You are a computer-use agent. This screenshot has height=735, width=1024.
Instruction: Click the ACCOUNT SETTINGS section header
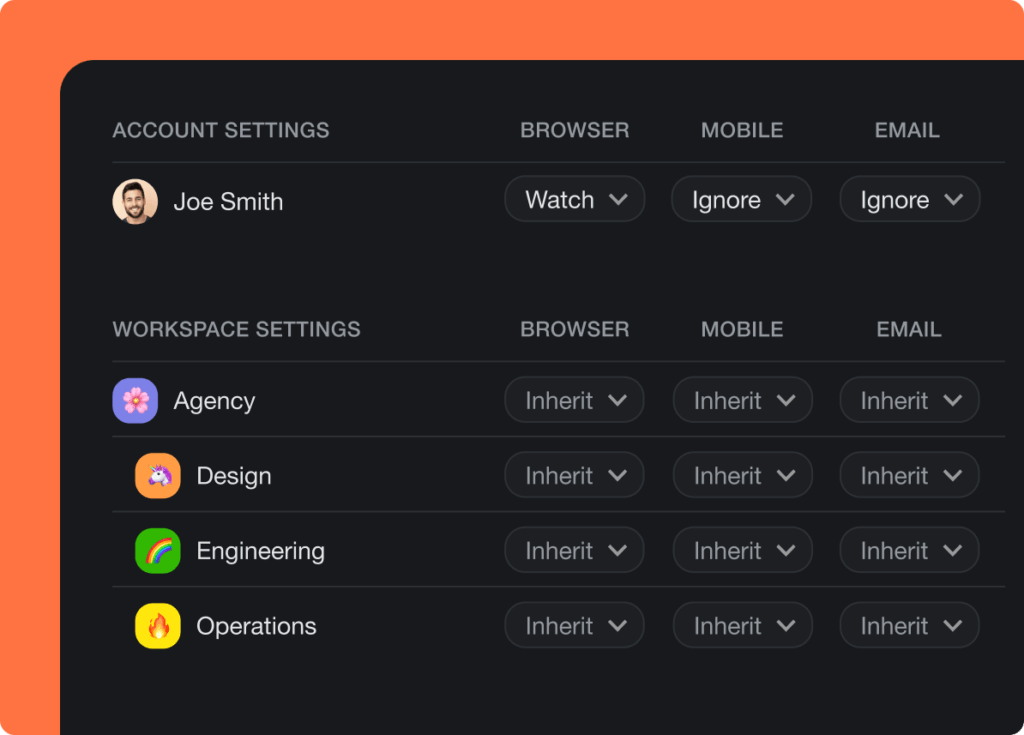coord(220,130)
